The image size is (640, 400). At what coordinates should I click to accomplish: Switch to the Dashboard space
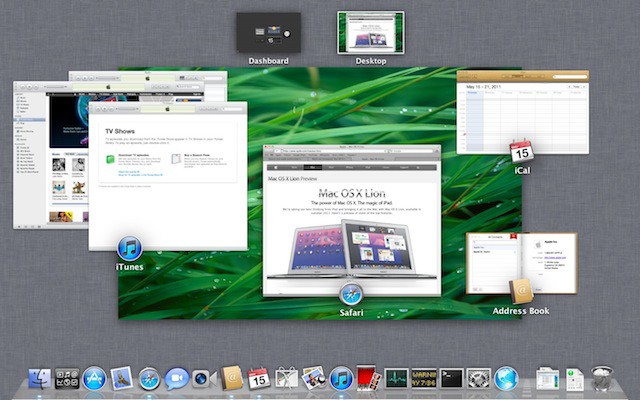tap(269, 33)
